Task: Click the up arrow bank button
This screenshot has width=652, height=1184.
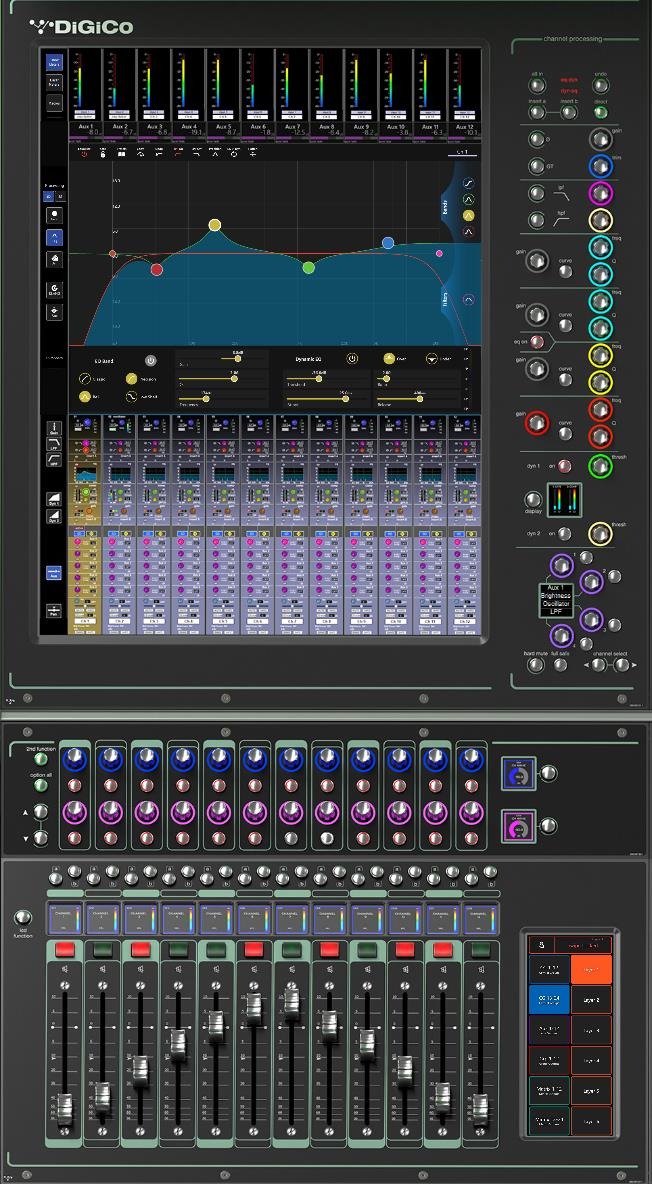Action: (41, 812)
